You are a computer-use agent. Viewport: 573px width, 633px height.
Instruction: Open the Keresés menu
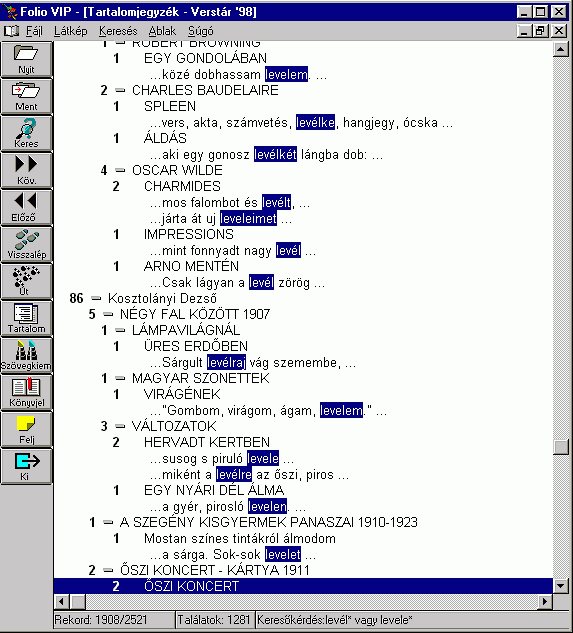[x=118, y=31]
